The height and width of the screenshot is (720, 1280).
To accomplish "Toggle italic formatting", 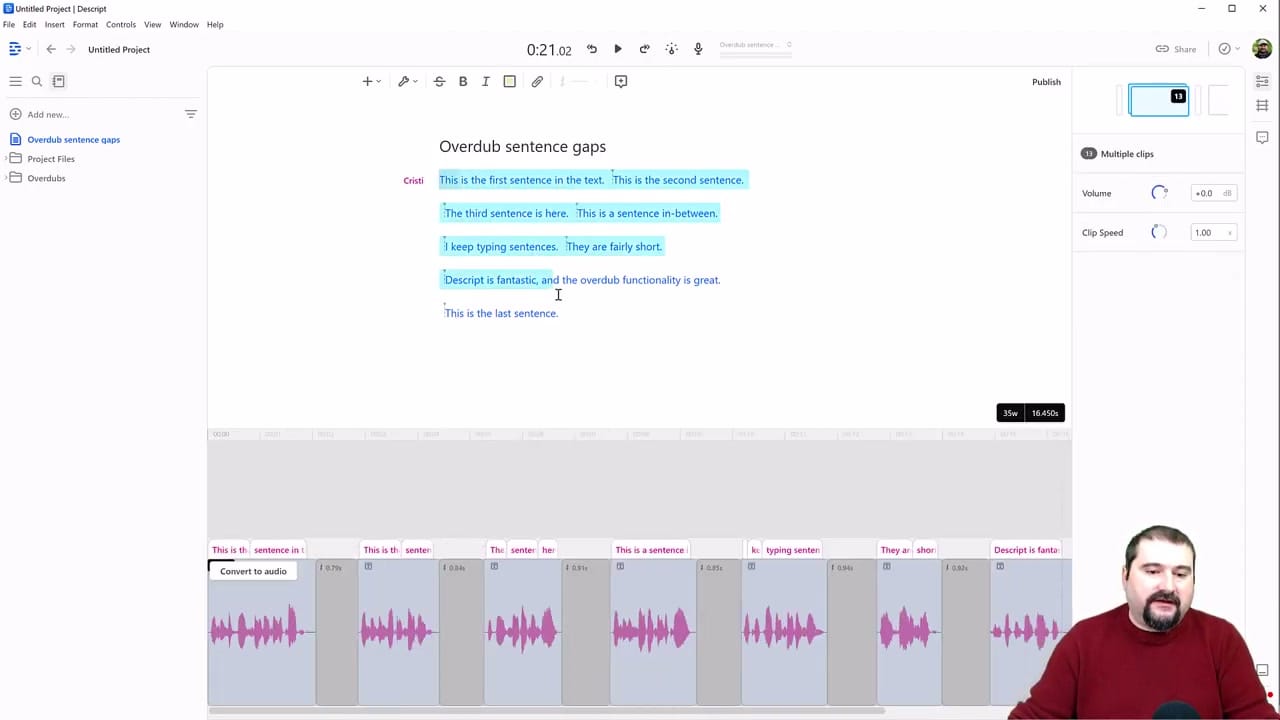I will (485, 81).
